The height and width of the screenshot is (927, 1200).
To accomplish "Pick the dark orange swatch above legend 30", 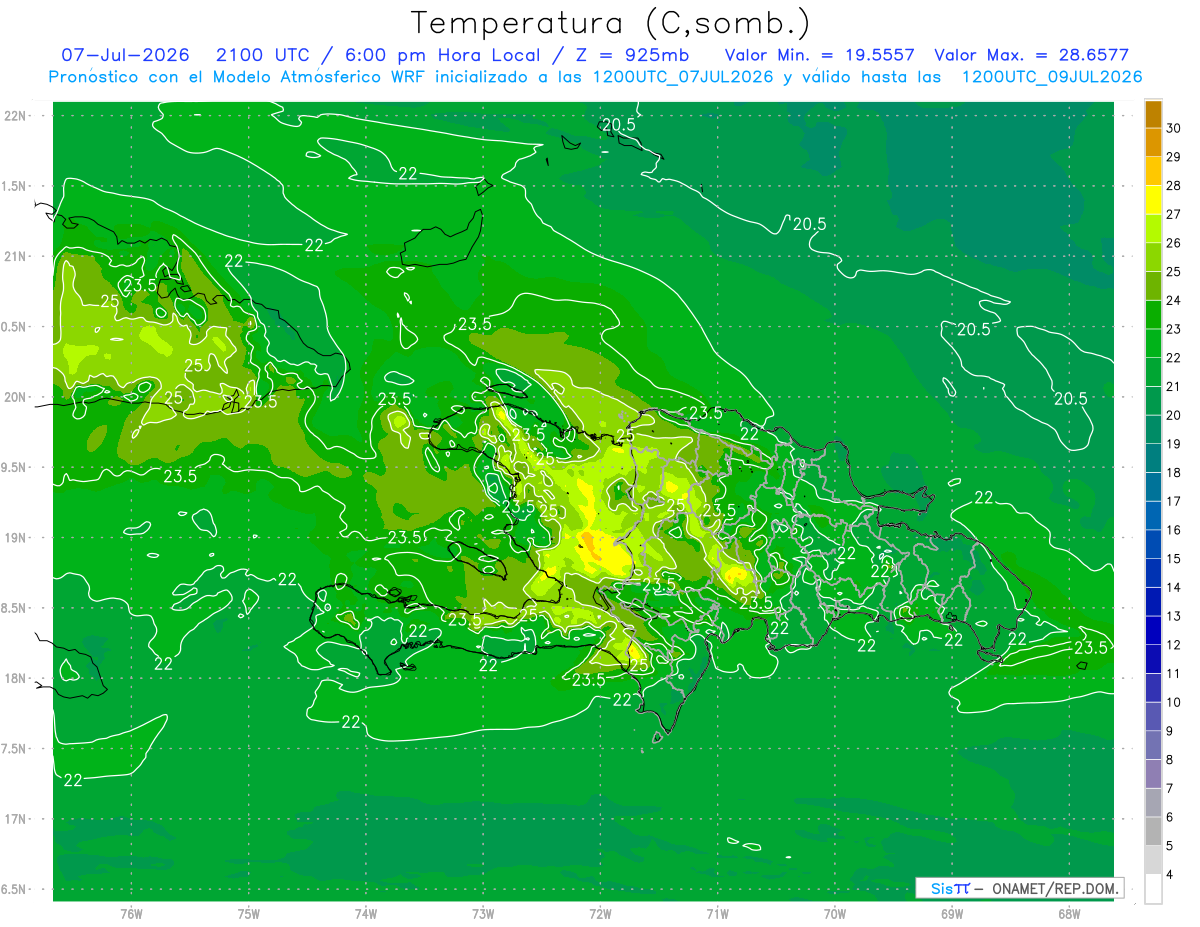I will (1153, 114).
